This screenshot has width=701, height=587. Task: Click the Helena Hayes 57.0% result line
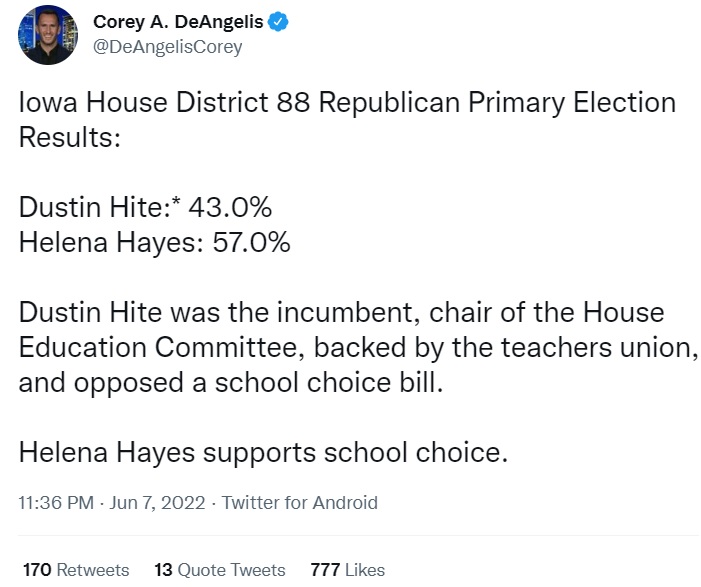coord(155,242)
